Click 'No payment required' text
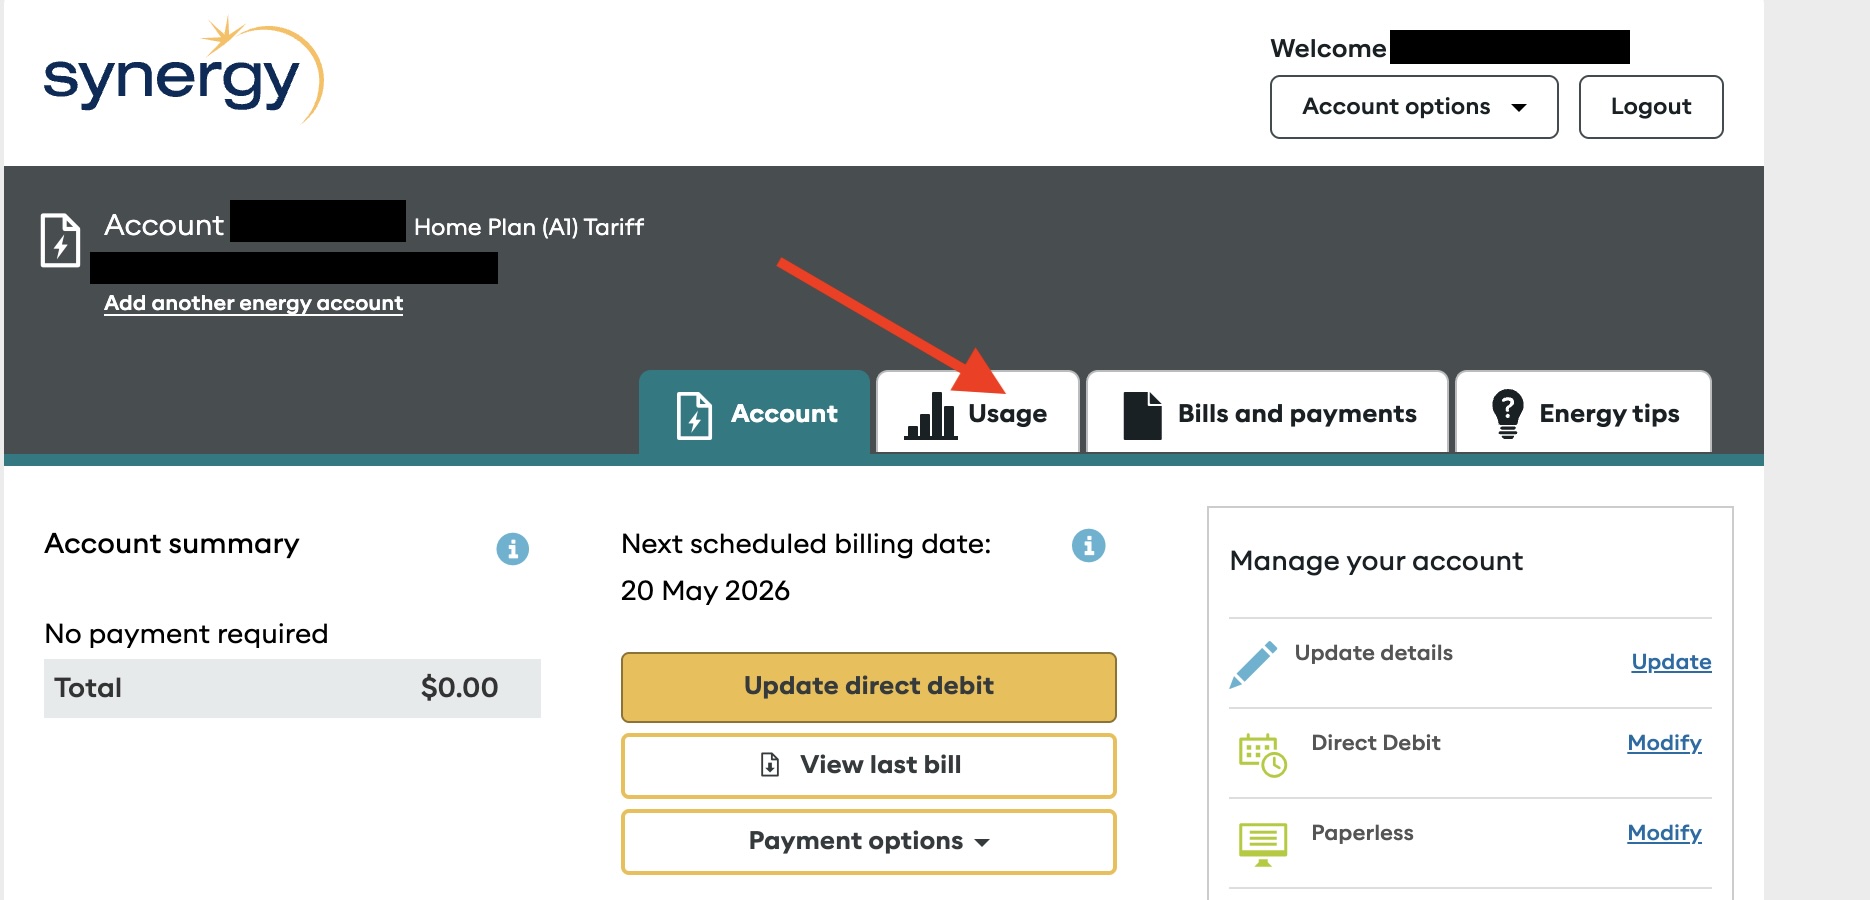Viewport: 1870px width, 900px height. pyautogui.click(x=187, y=634)
